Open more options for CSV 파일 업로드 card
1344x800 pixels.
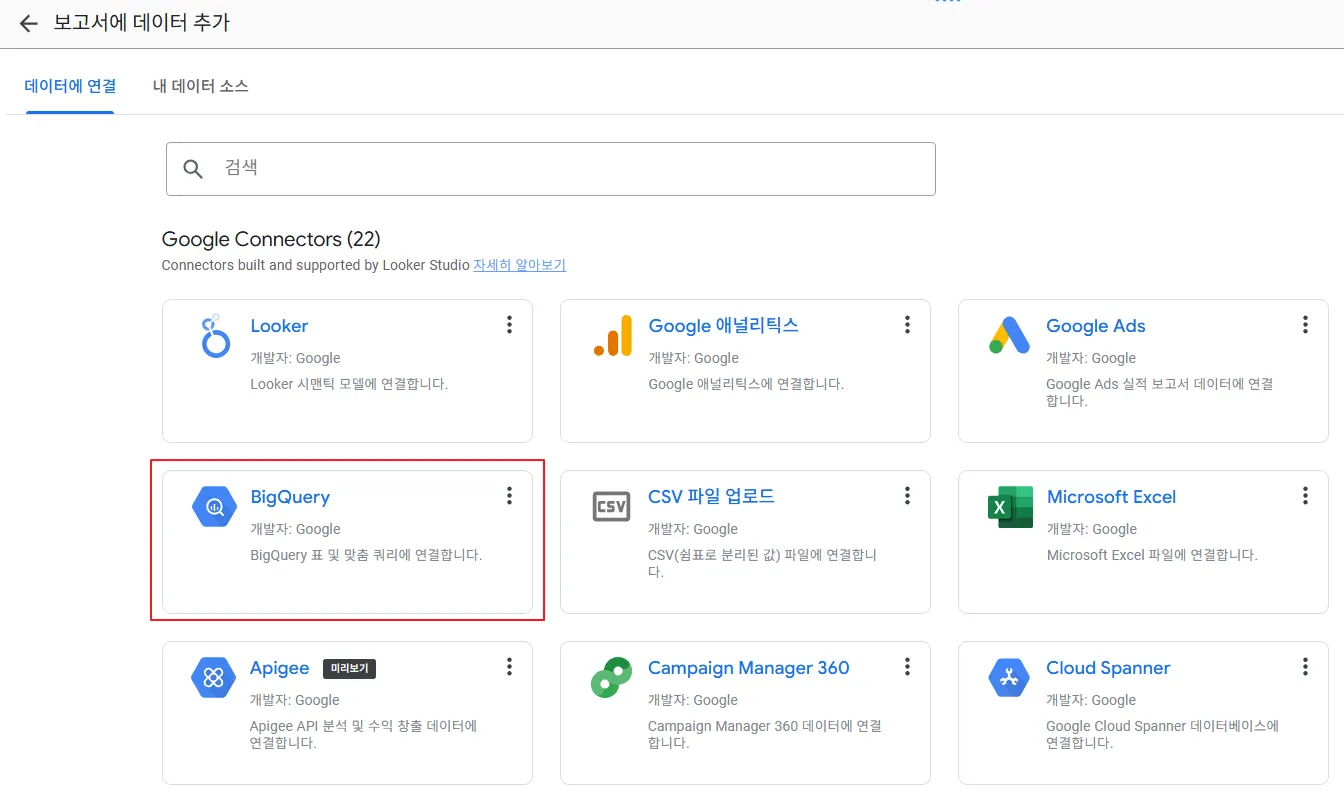pyautogui.click(x=907, y=495)
